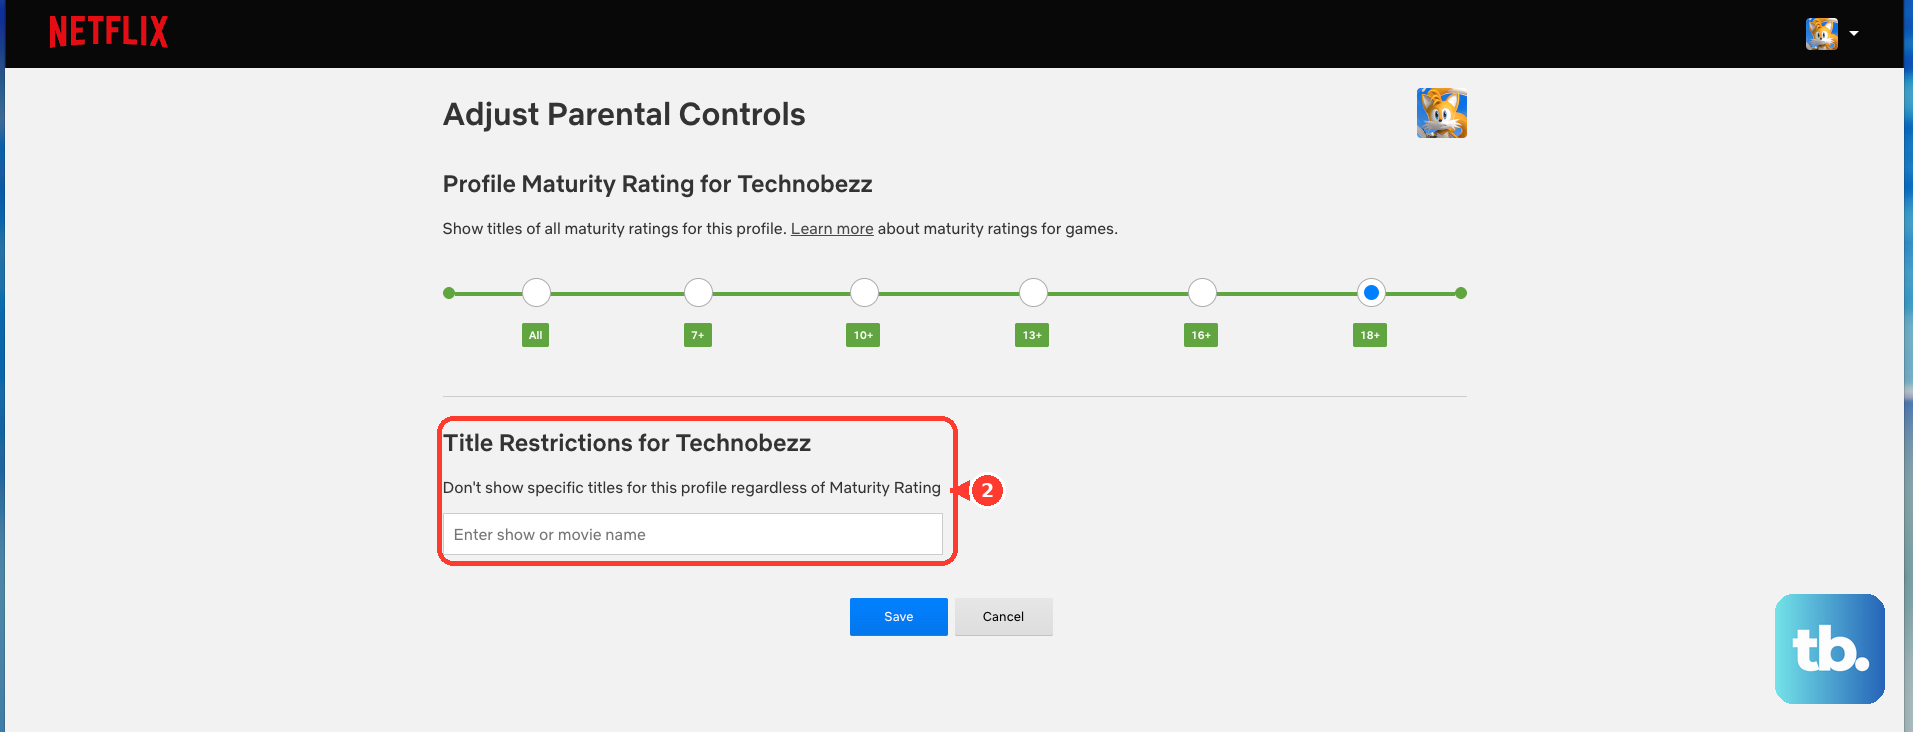The height and width of the screenshot is (732, 1913).
Task: Select the 7+ maturity rating radio
Action: tap(698, 293)
